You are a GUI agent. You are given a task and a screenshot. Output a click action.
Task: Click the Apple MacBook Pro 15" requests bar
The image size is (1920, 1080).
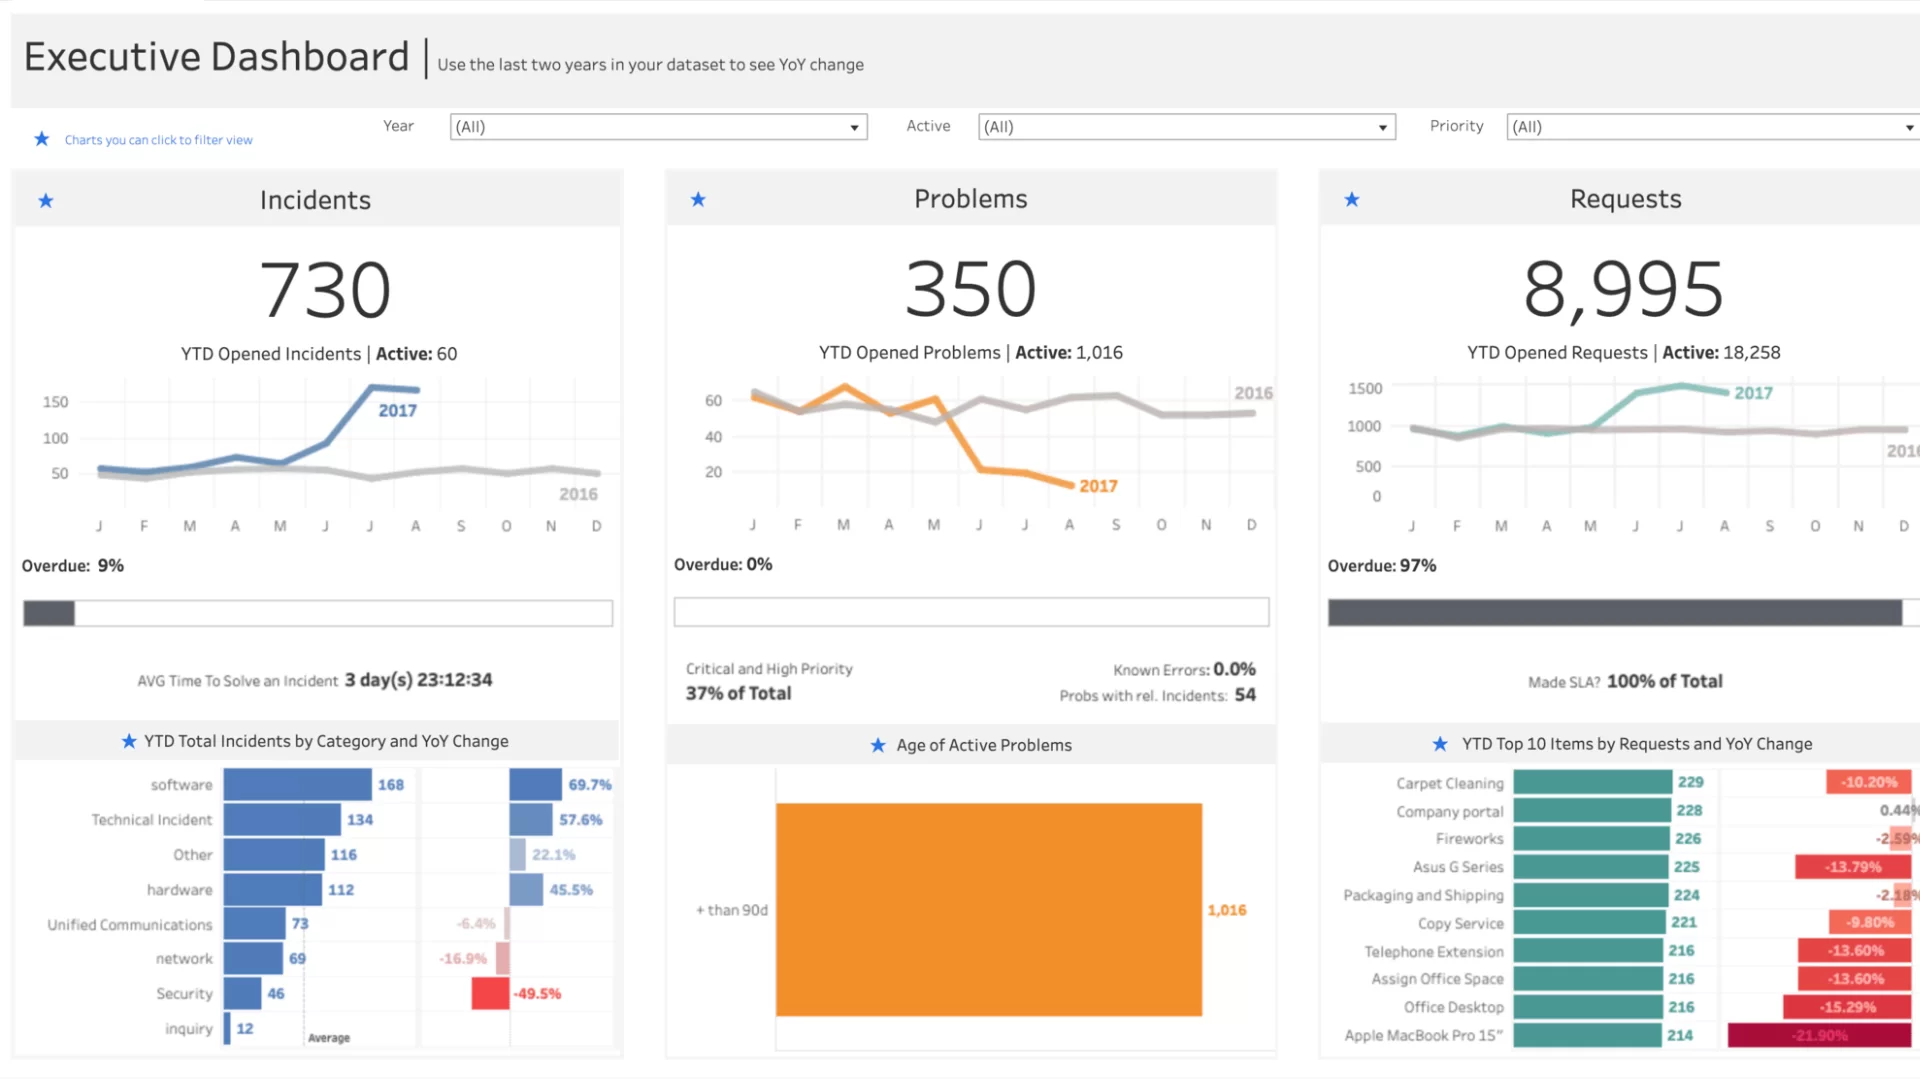pos(1587,1035)
